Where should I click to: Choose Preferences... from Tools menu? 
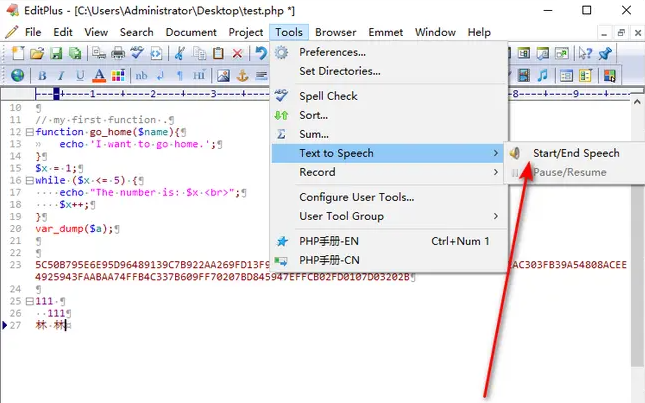tap(389, 52)
